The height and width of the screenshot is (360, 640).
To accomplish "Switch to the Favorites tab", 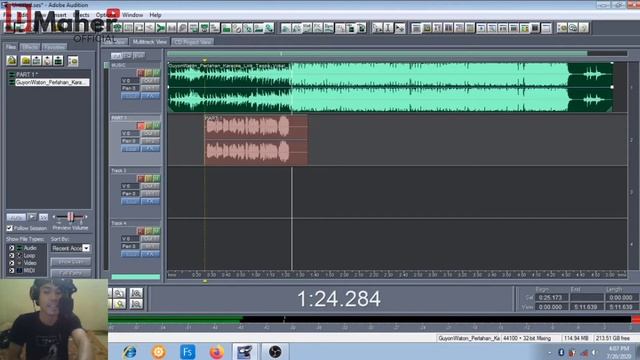I will coord(54,47).
